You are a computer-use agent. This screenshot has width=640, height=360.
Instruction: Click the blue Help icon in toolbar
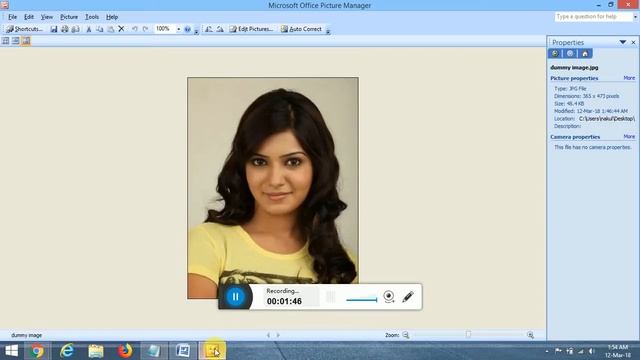188,29
